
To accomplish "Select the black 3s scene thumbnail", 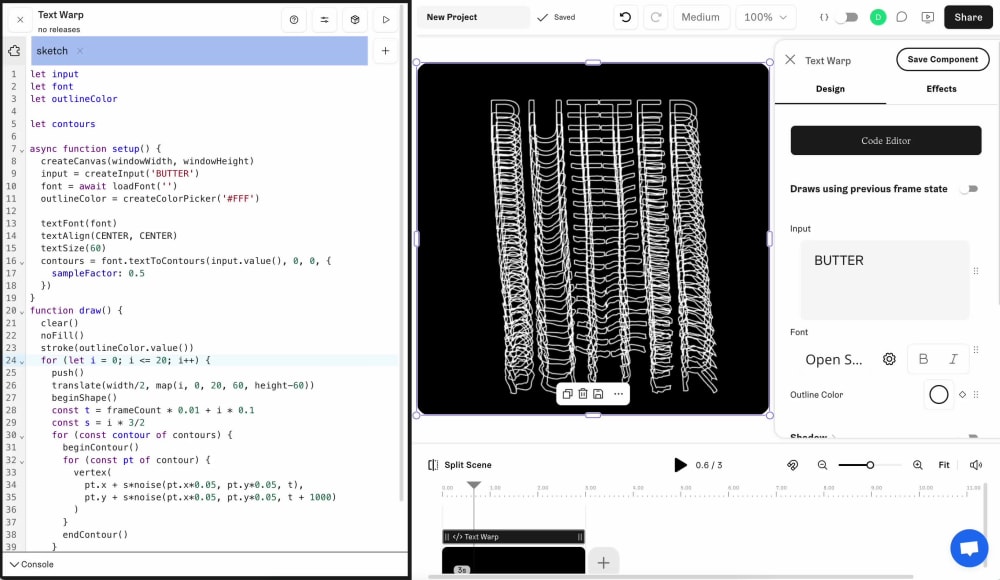I will pos(513,560).
